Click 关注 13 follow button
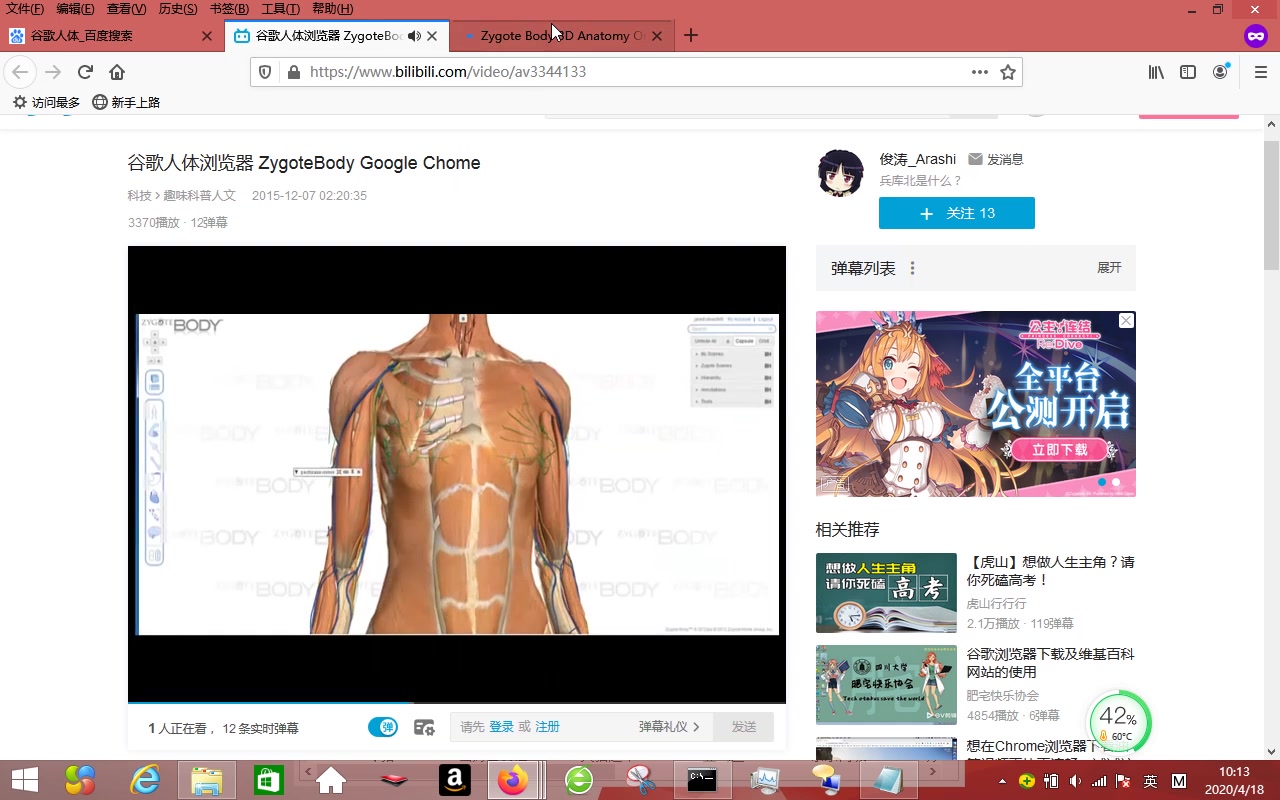The image size is (1280, 800). click(957, 213)
